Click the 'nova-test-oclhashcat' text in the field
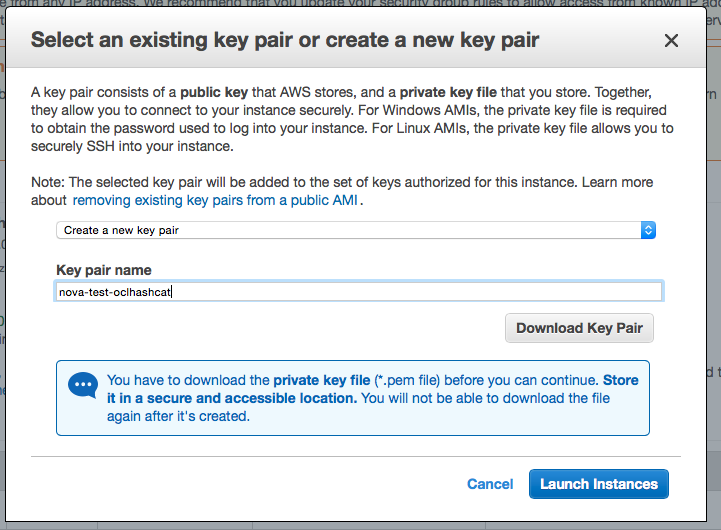This screenshot has width=721, height=530. point(115,292)
